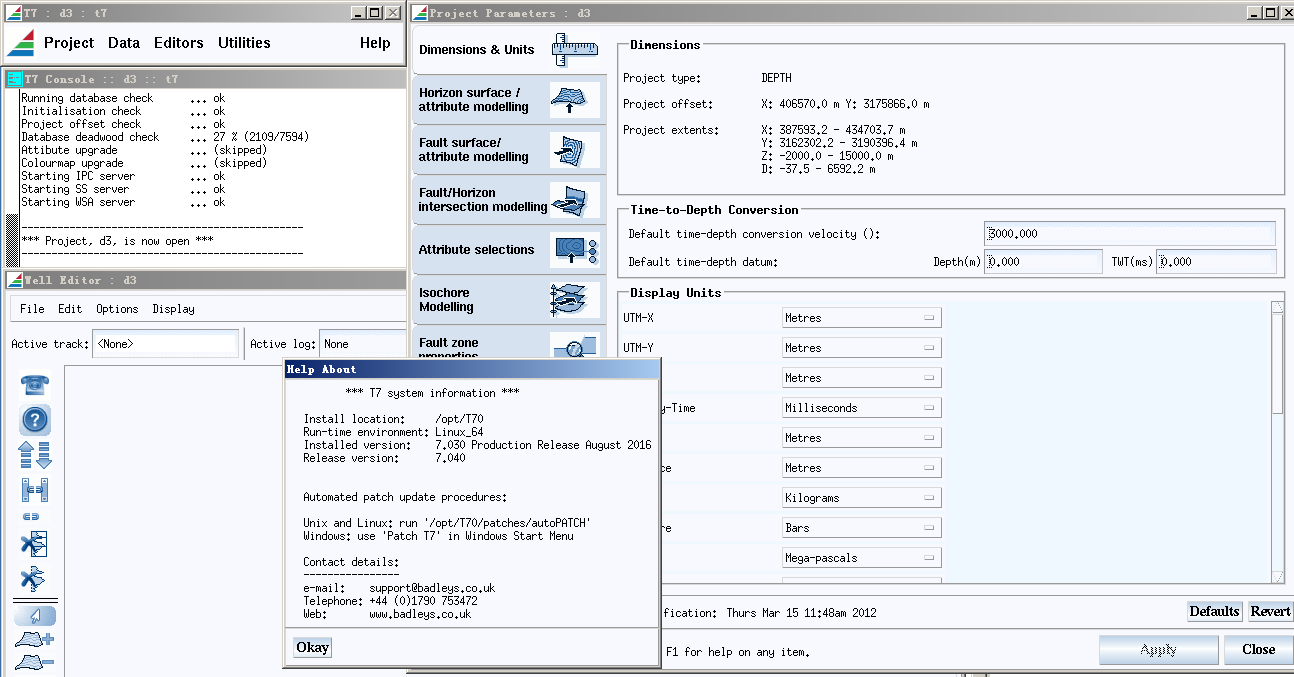Click the T7 Console title bar icon

[14, 79]
